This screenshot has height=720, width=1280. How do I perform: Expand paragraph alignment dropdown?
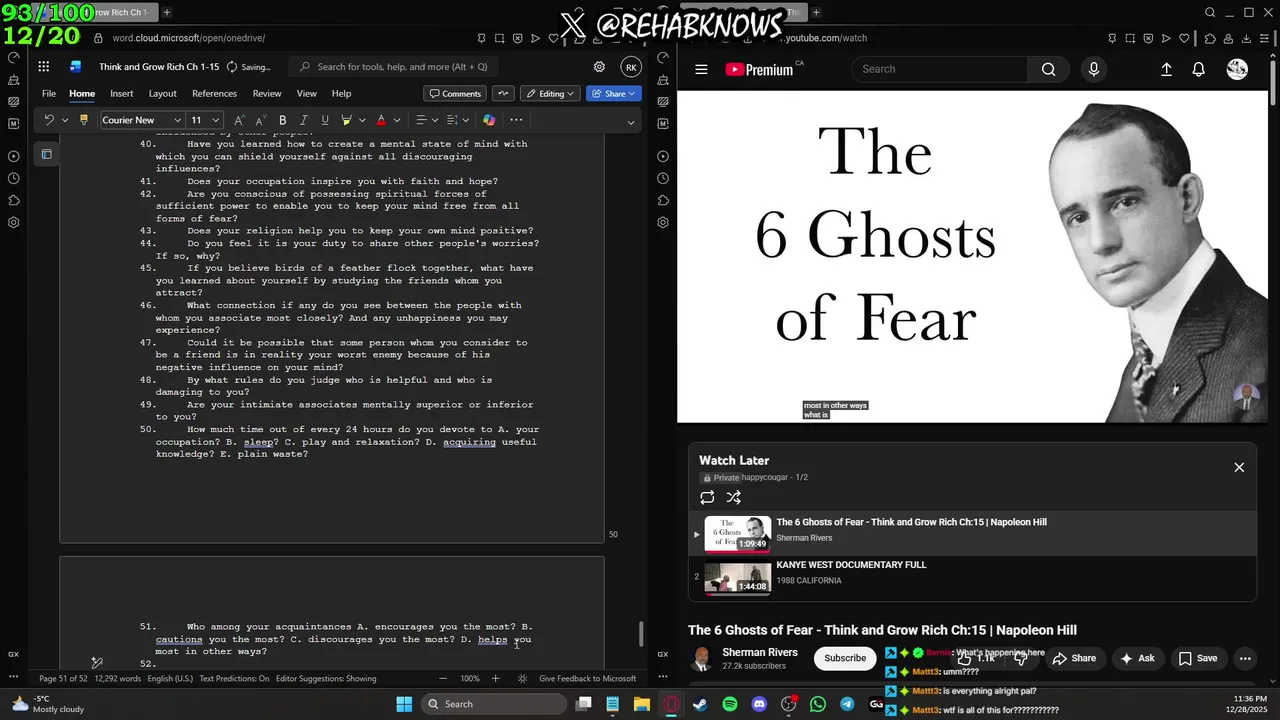[x=436, y=120]
